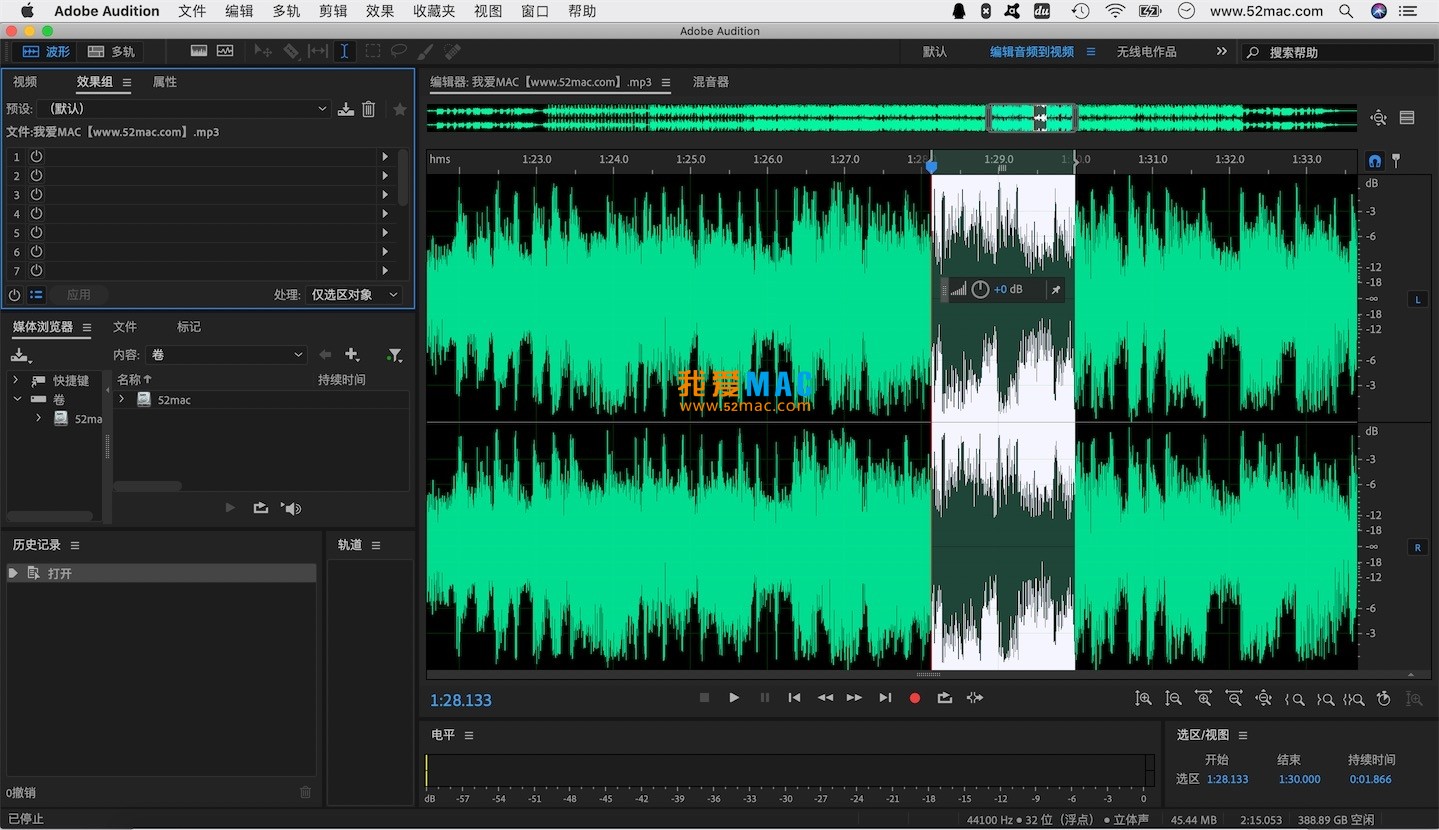1439x830 pixels.
Task: Click zoom in time icon
Action: (x=1204, y=699)
